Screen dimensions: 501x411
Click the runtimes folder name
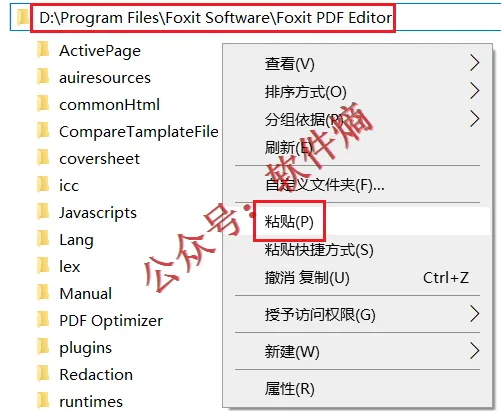pos(91,402)
